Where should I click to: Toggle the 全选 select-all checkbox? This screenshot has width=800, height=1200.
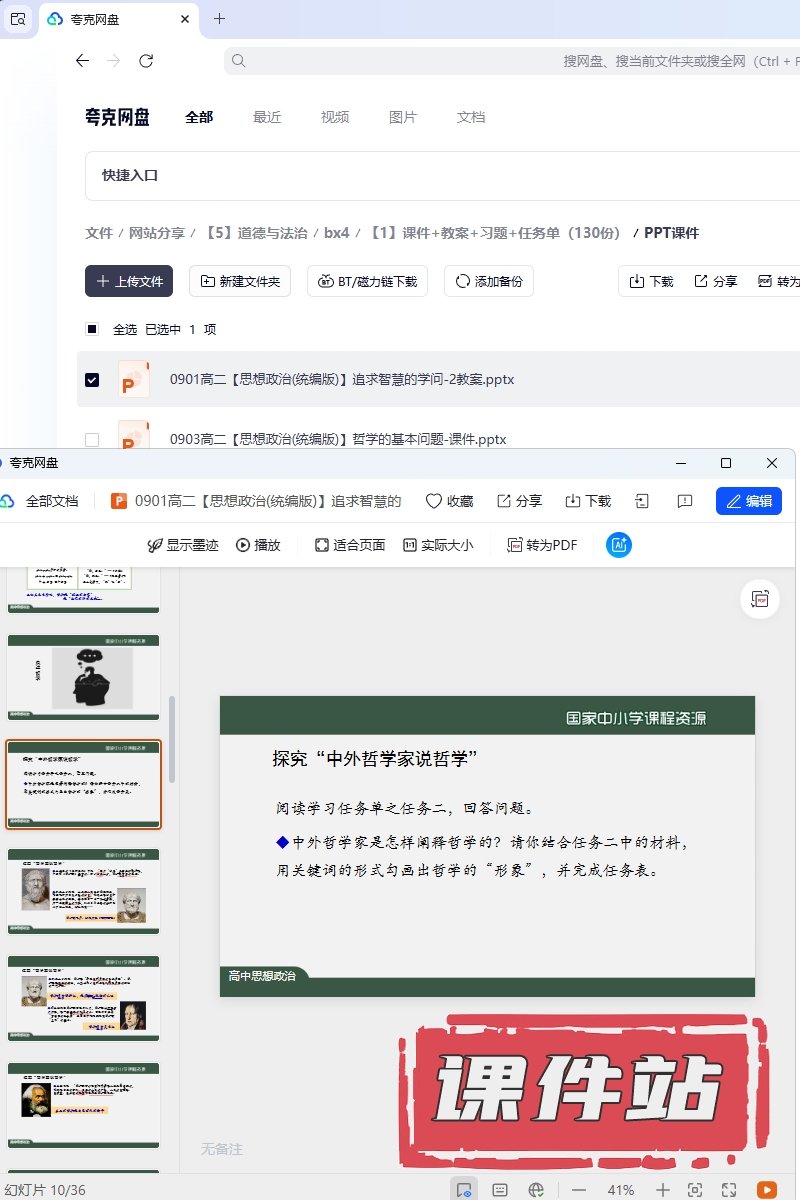92,329
